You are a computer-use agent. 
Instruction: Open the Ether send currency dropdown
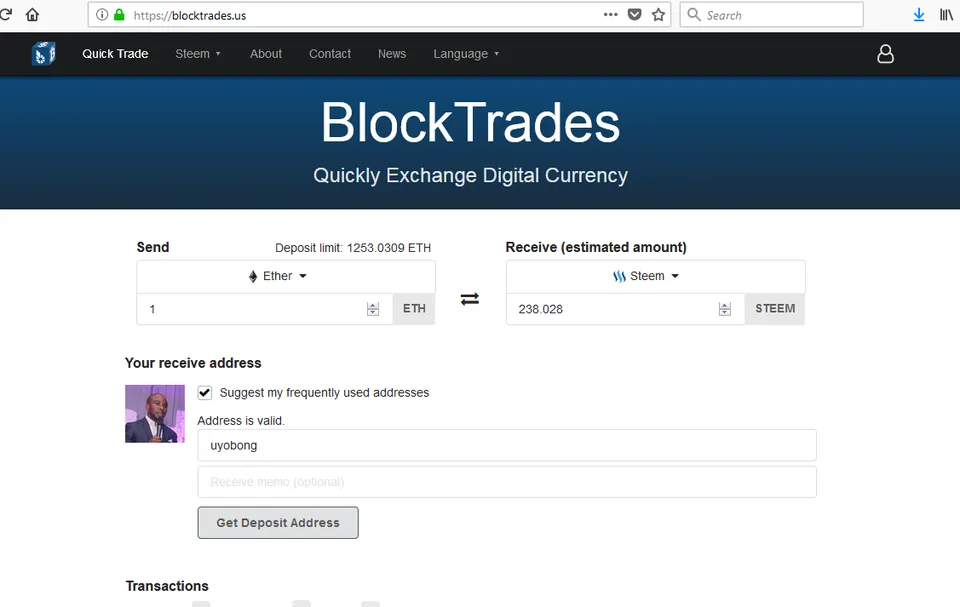click(286, 276)
